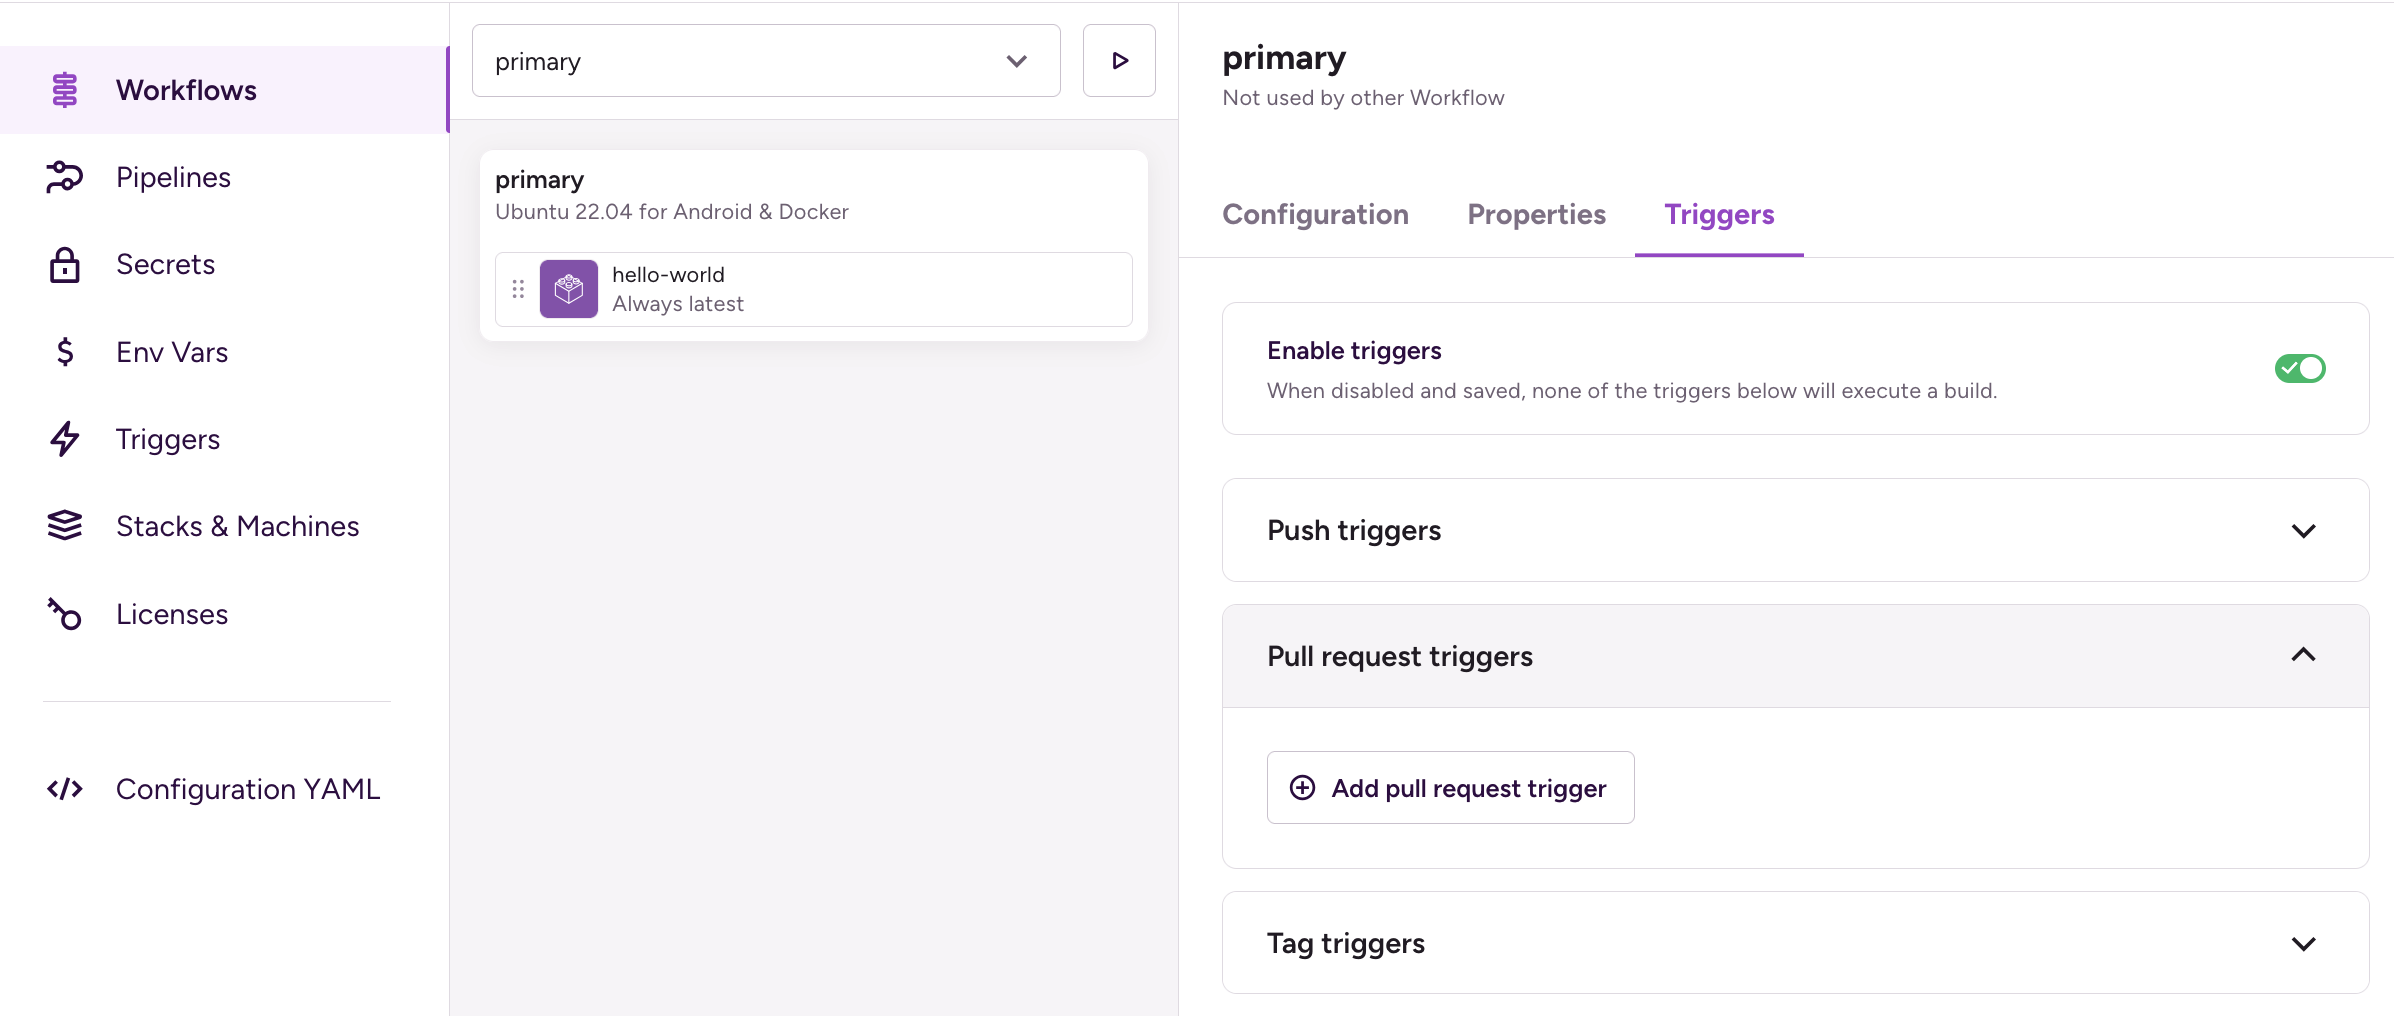Select the primary workflow card title
2394x1016 pixels.
540,180
